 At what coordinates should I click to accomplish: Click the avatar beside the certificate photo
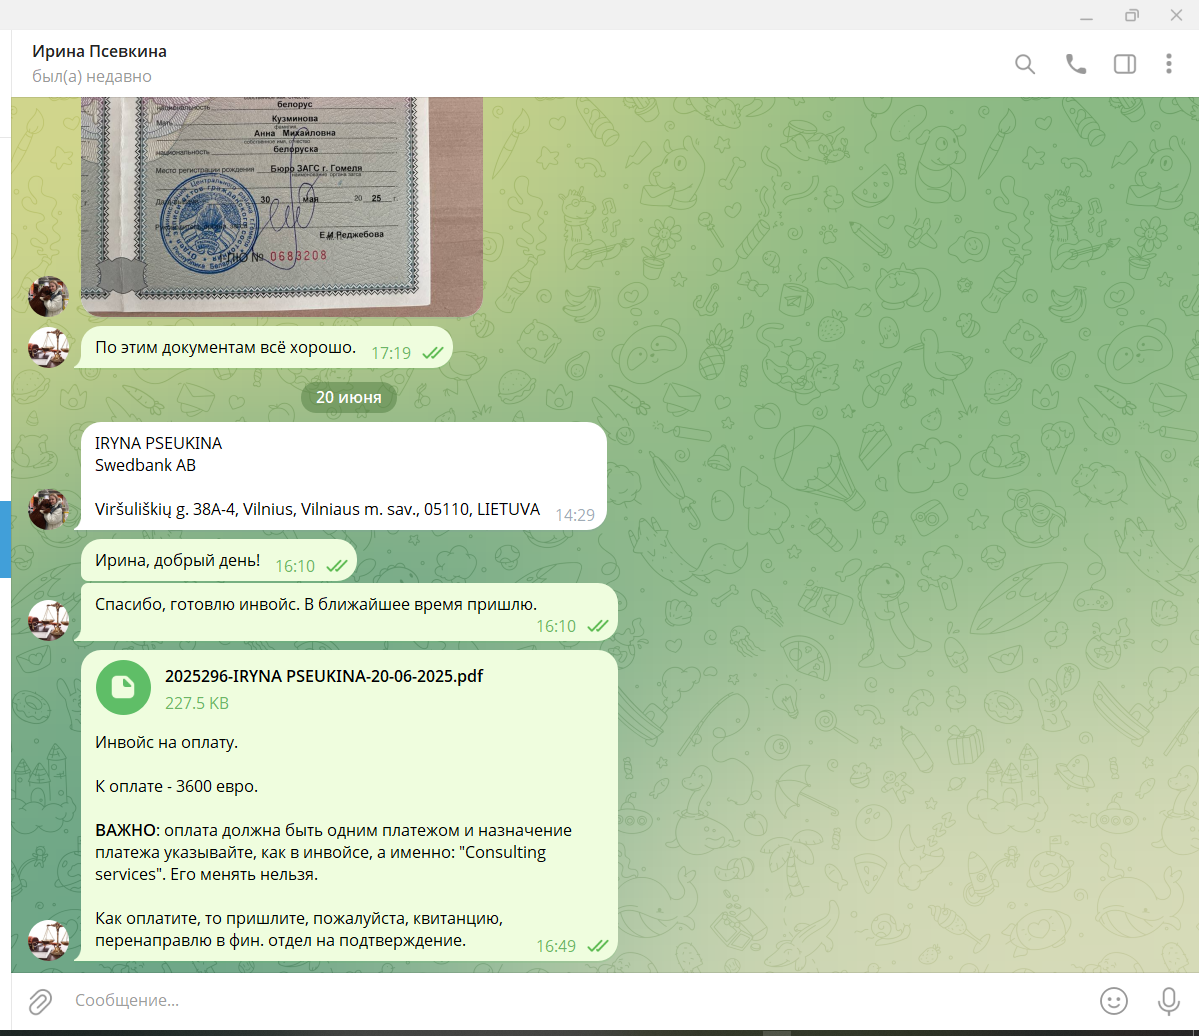[x=48, y=297]
